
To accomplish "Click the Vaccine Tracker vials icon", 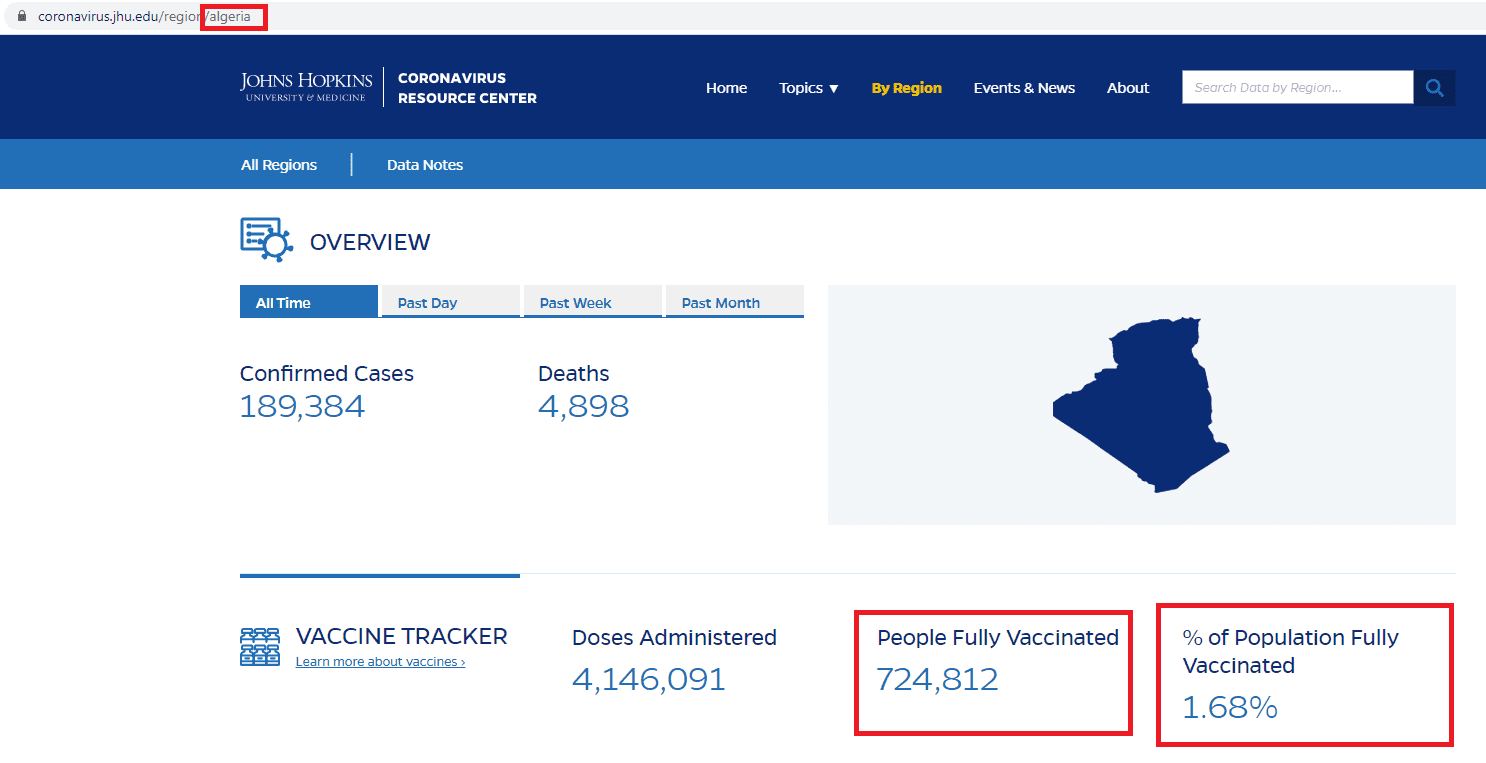I will point(260,647).
